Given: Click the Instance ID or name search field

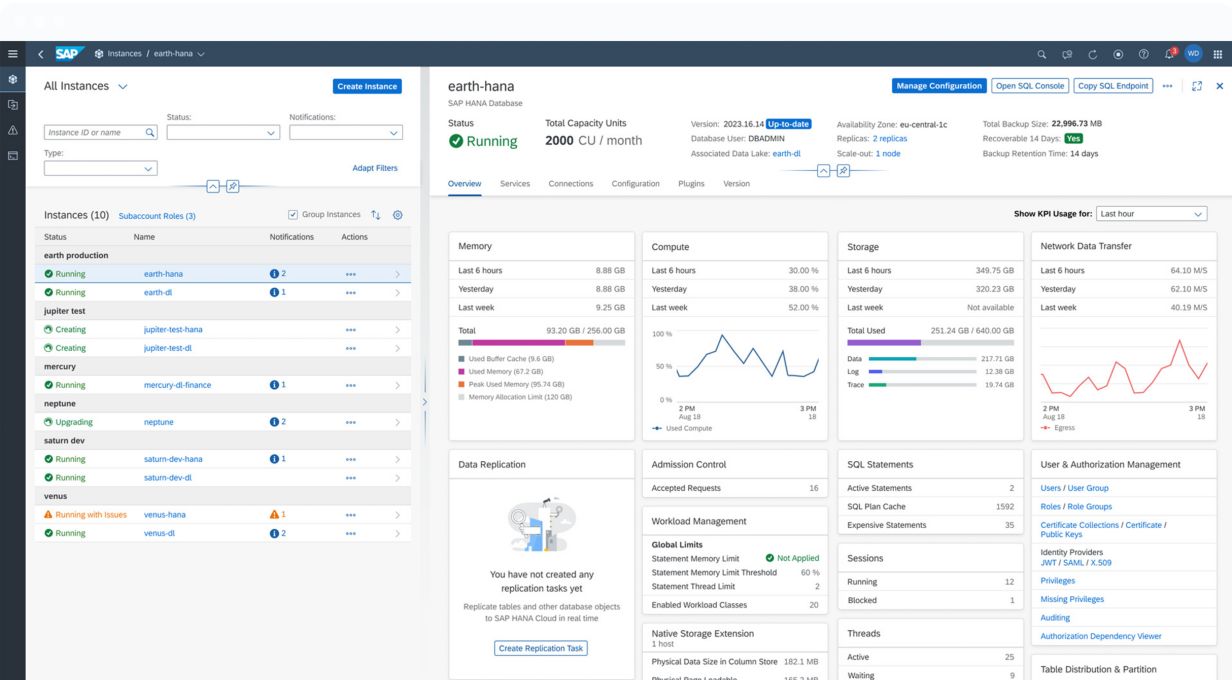Looking at the screenshot, I should tap(95, 132).
